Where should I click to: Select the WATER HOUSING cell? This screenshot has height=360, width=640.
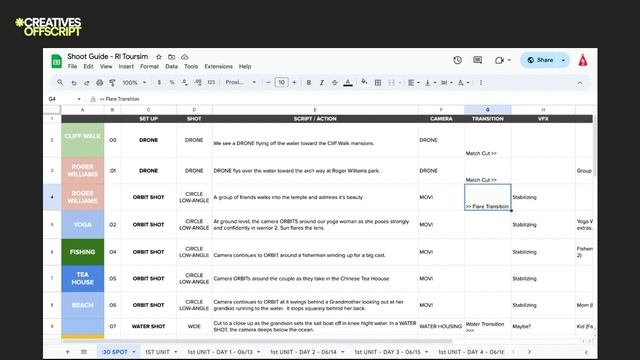(441, 326)
